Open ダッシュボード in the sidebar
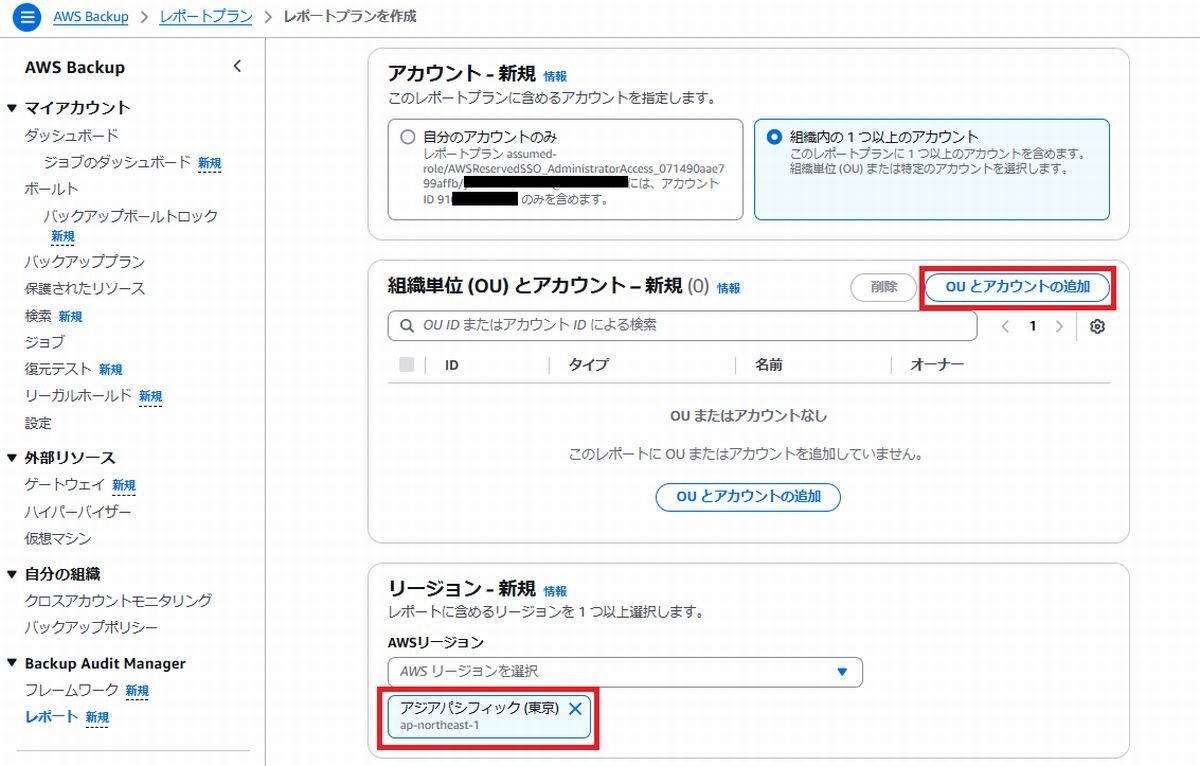This screenshot has height=766, width=1200. [71, 135]
